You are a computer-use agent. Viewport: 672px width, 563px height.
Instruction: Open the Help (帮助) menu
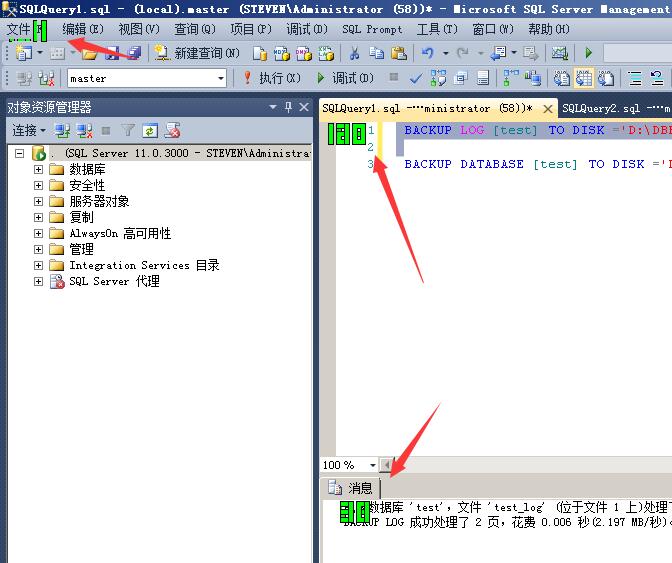tap(549, 29)
